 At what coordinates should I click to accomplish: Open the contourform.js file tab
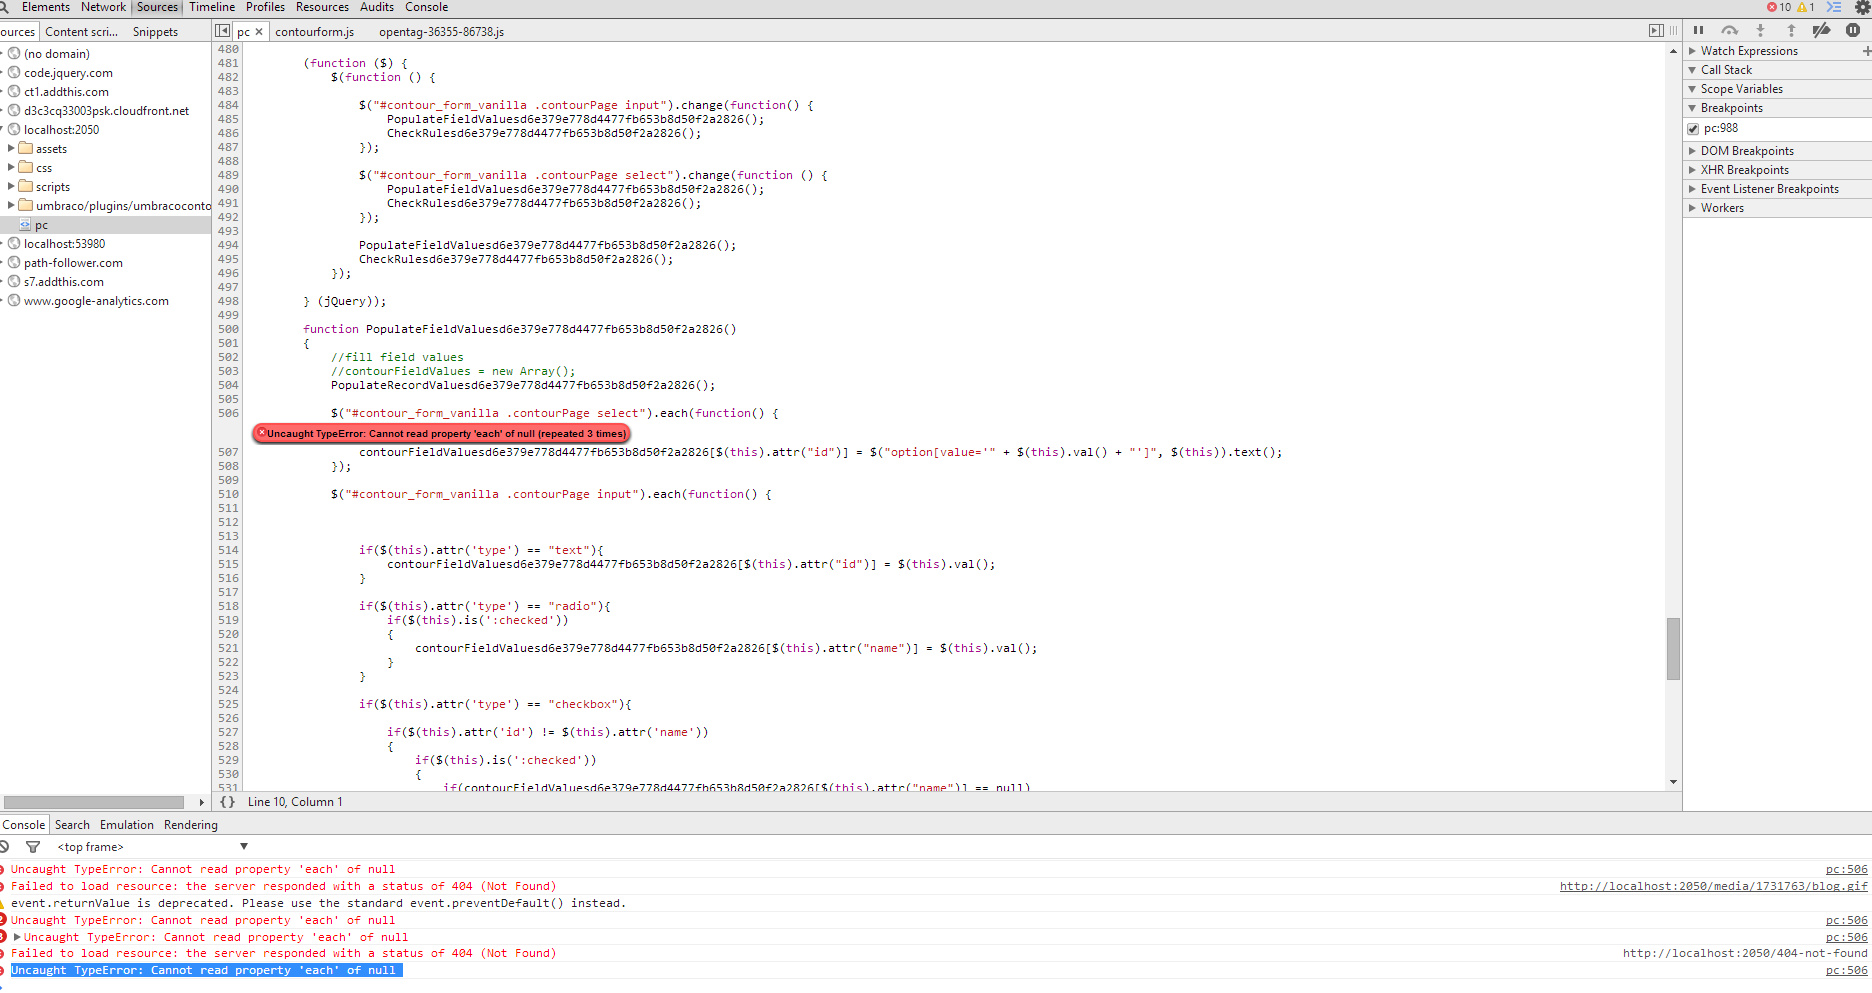coord(315,32)
